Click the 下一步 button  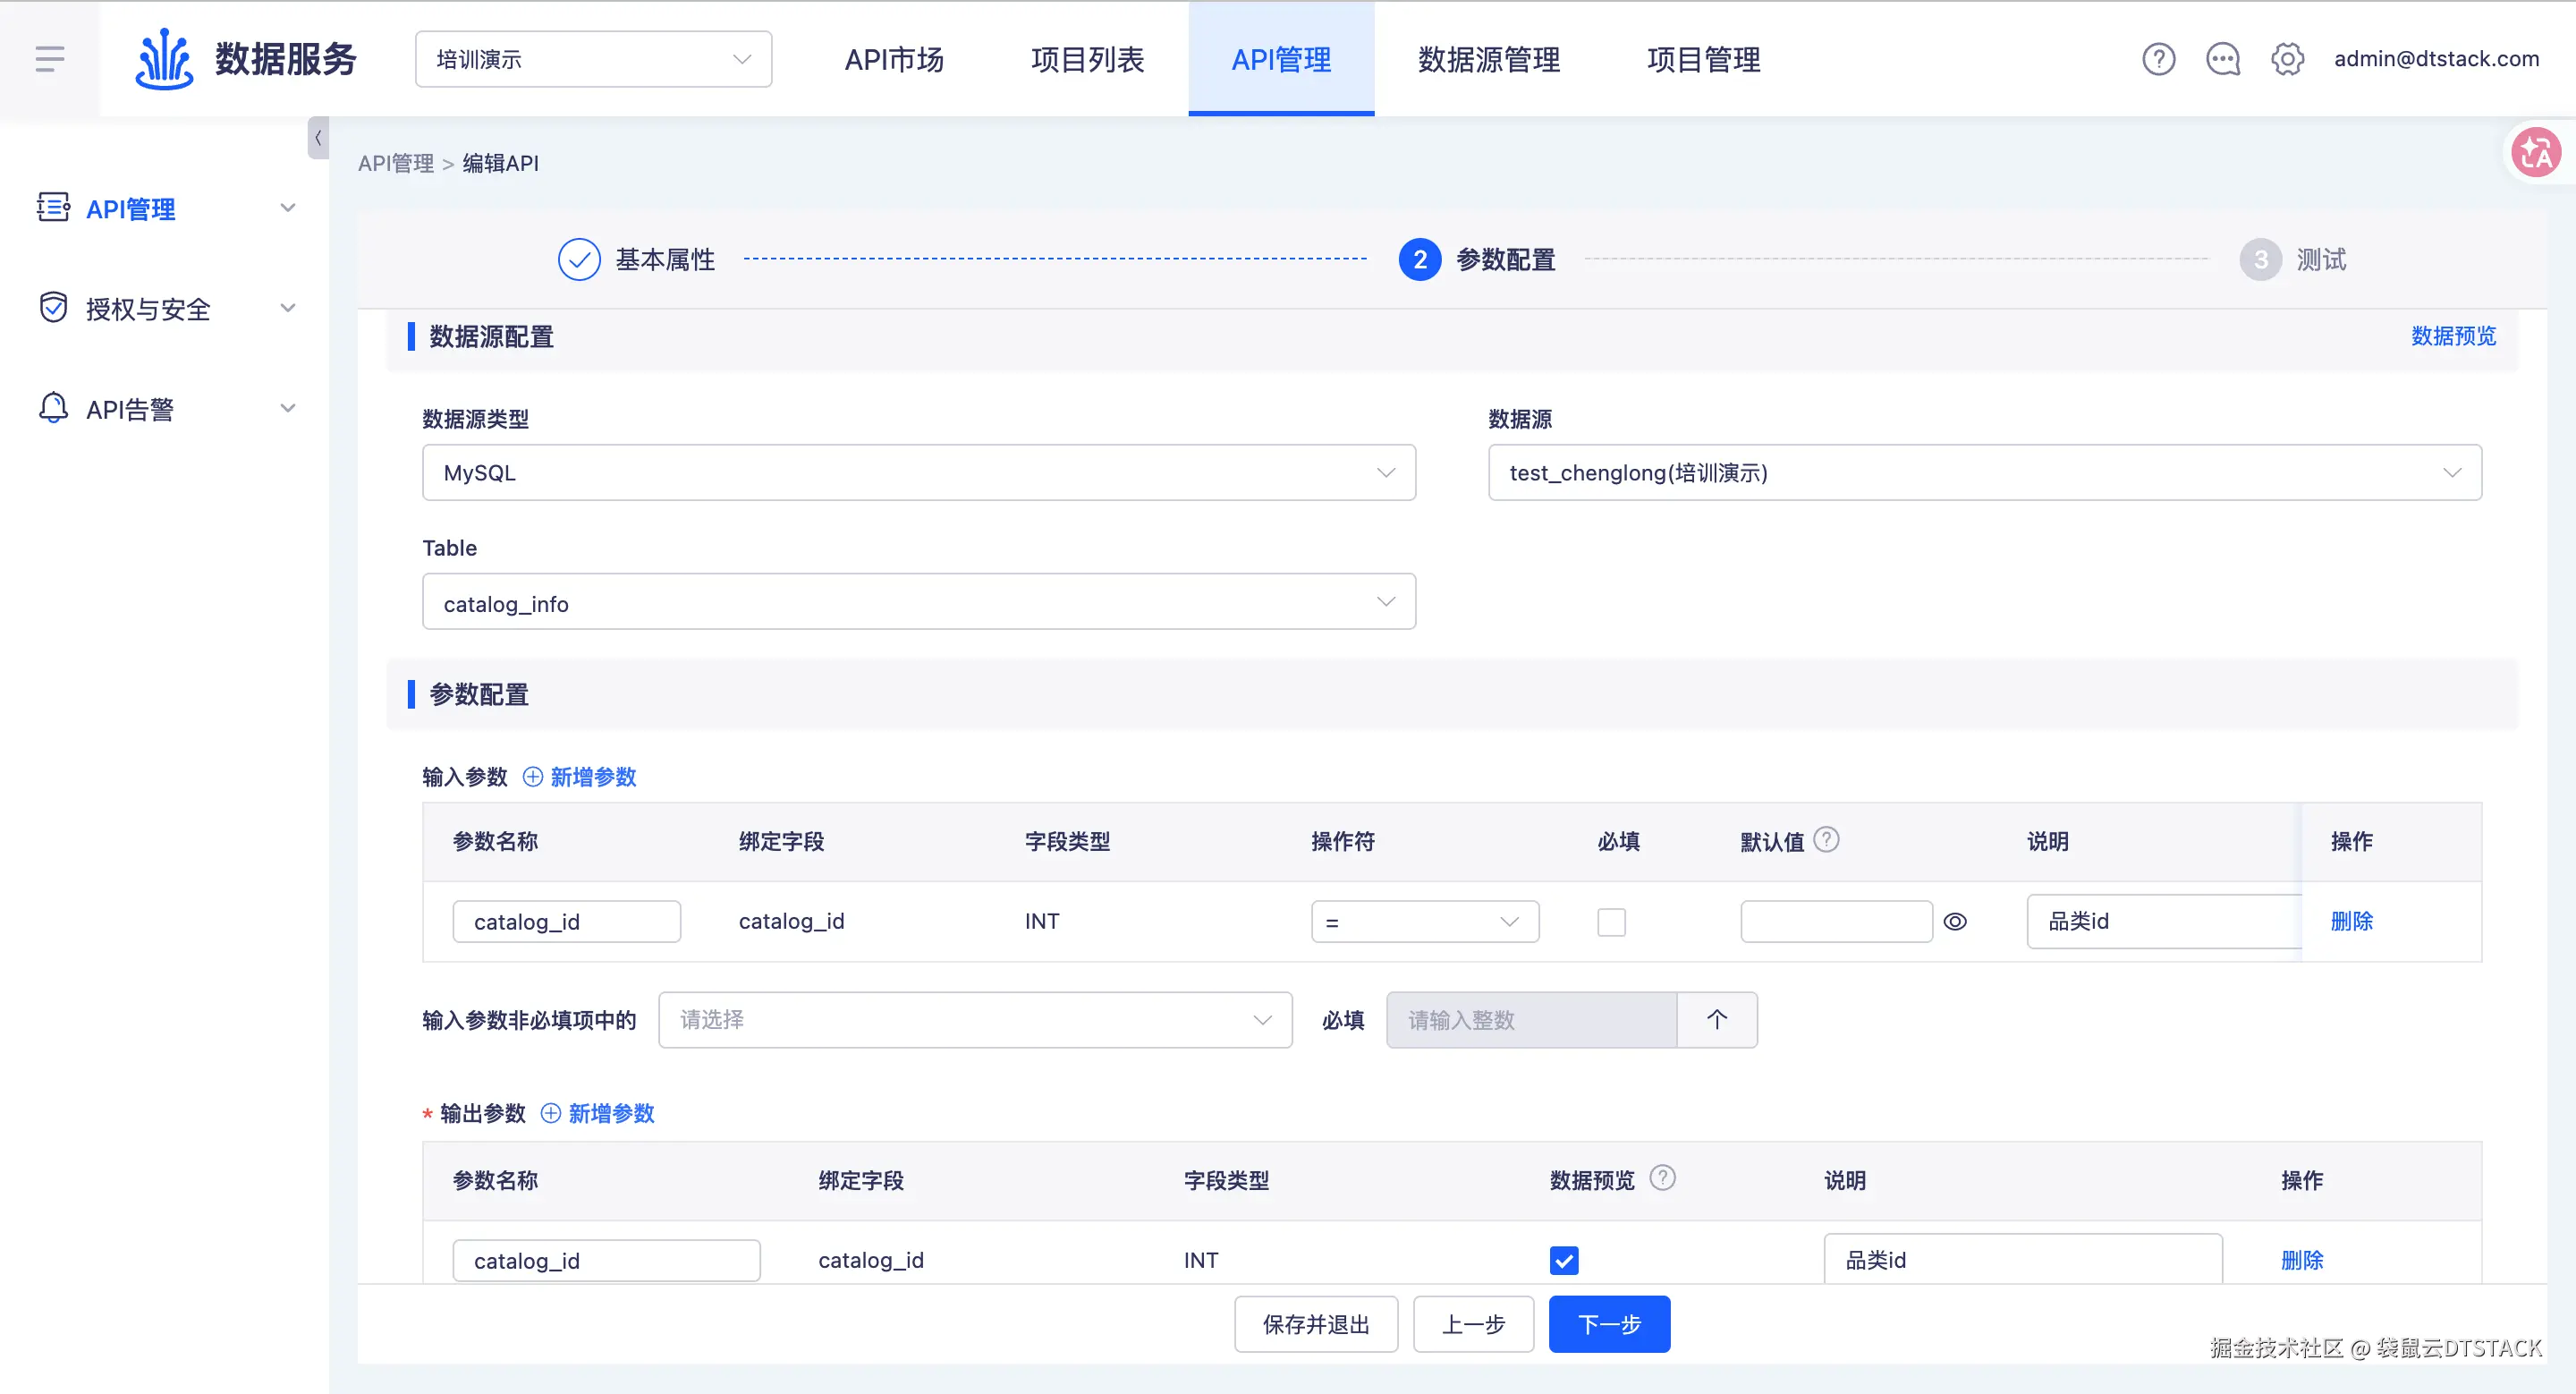tap(1609, 1324)
